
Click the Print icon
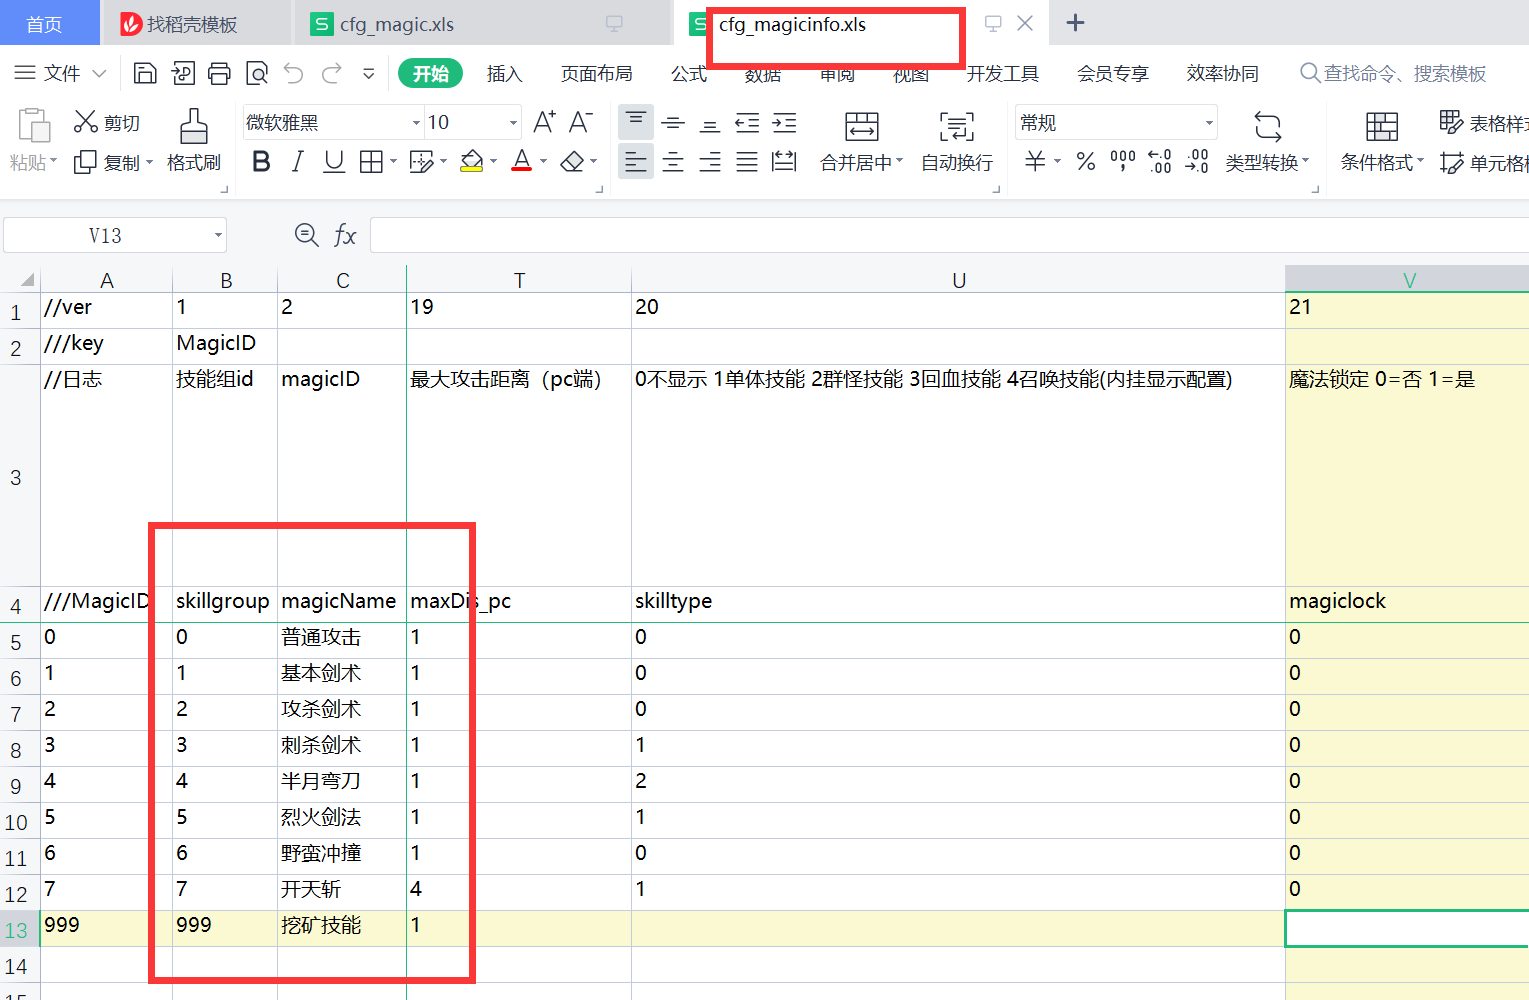219,73
